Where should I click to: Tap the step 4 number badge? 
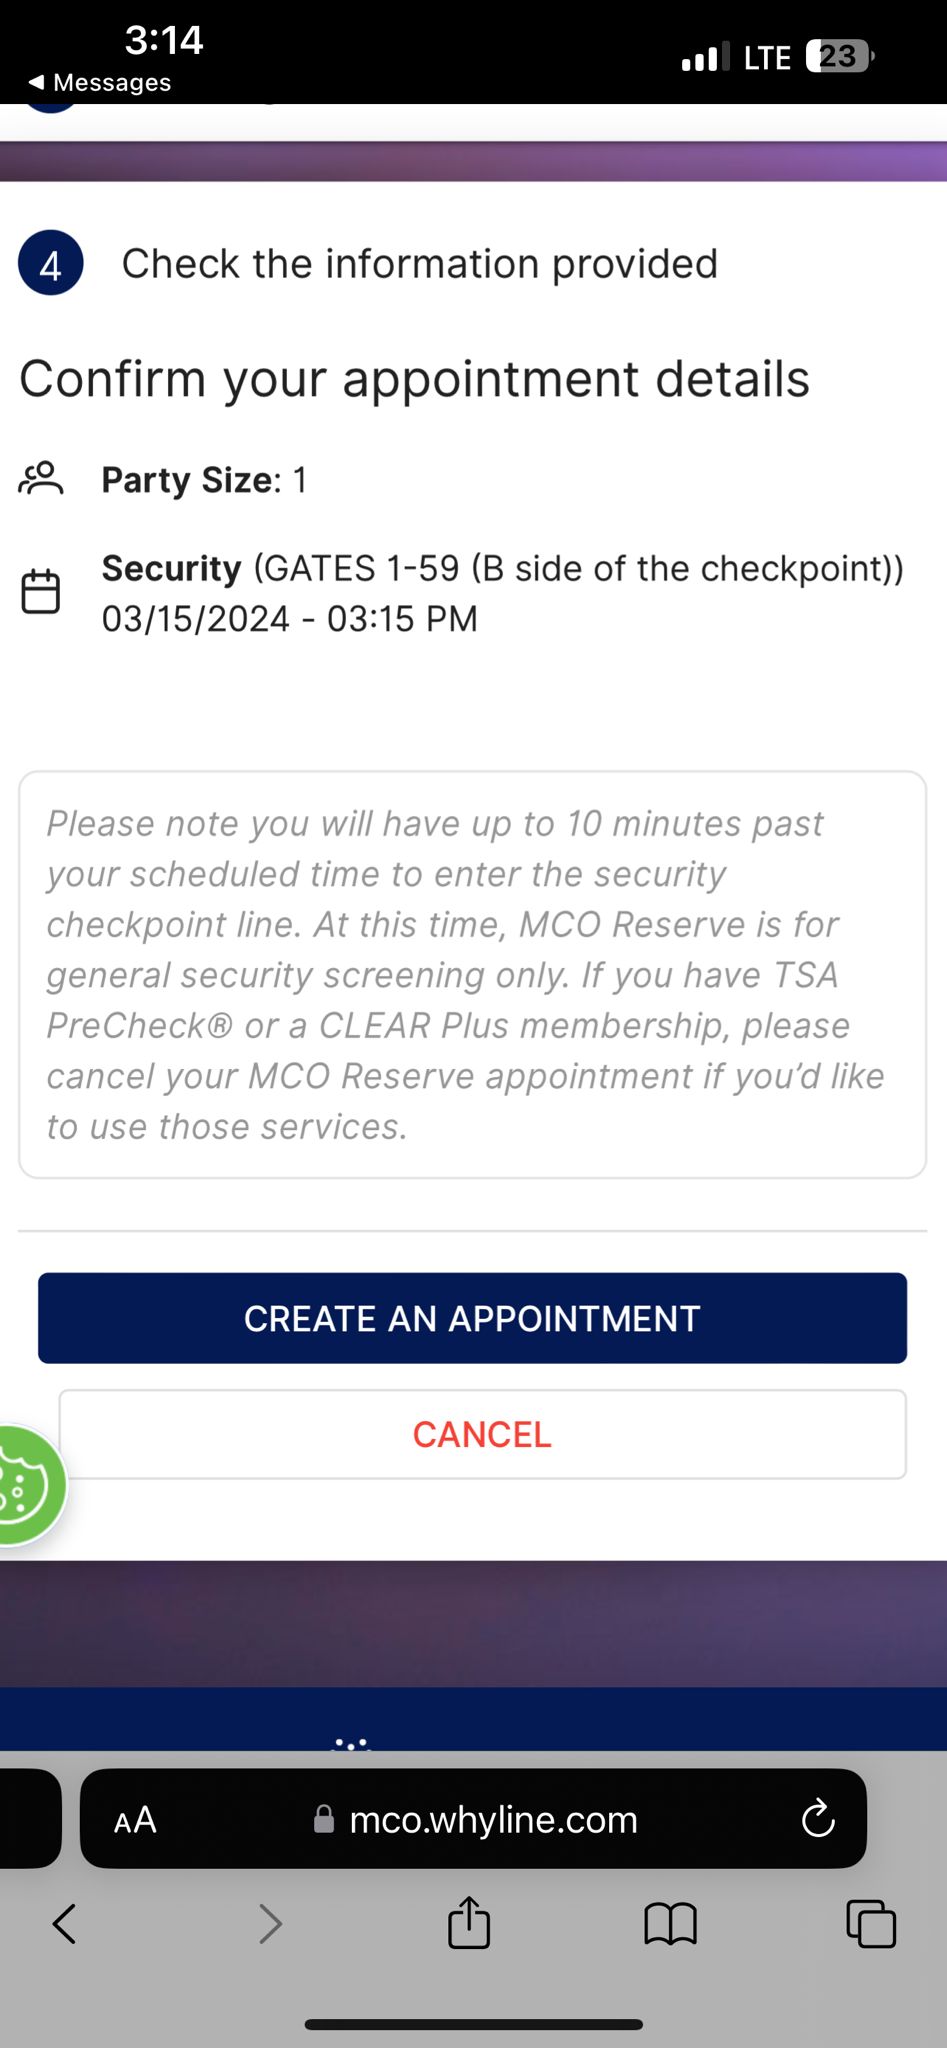pyautogui.click(x=50, y=264)
